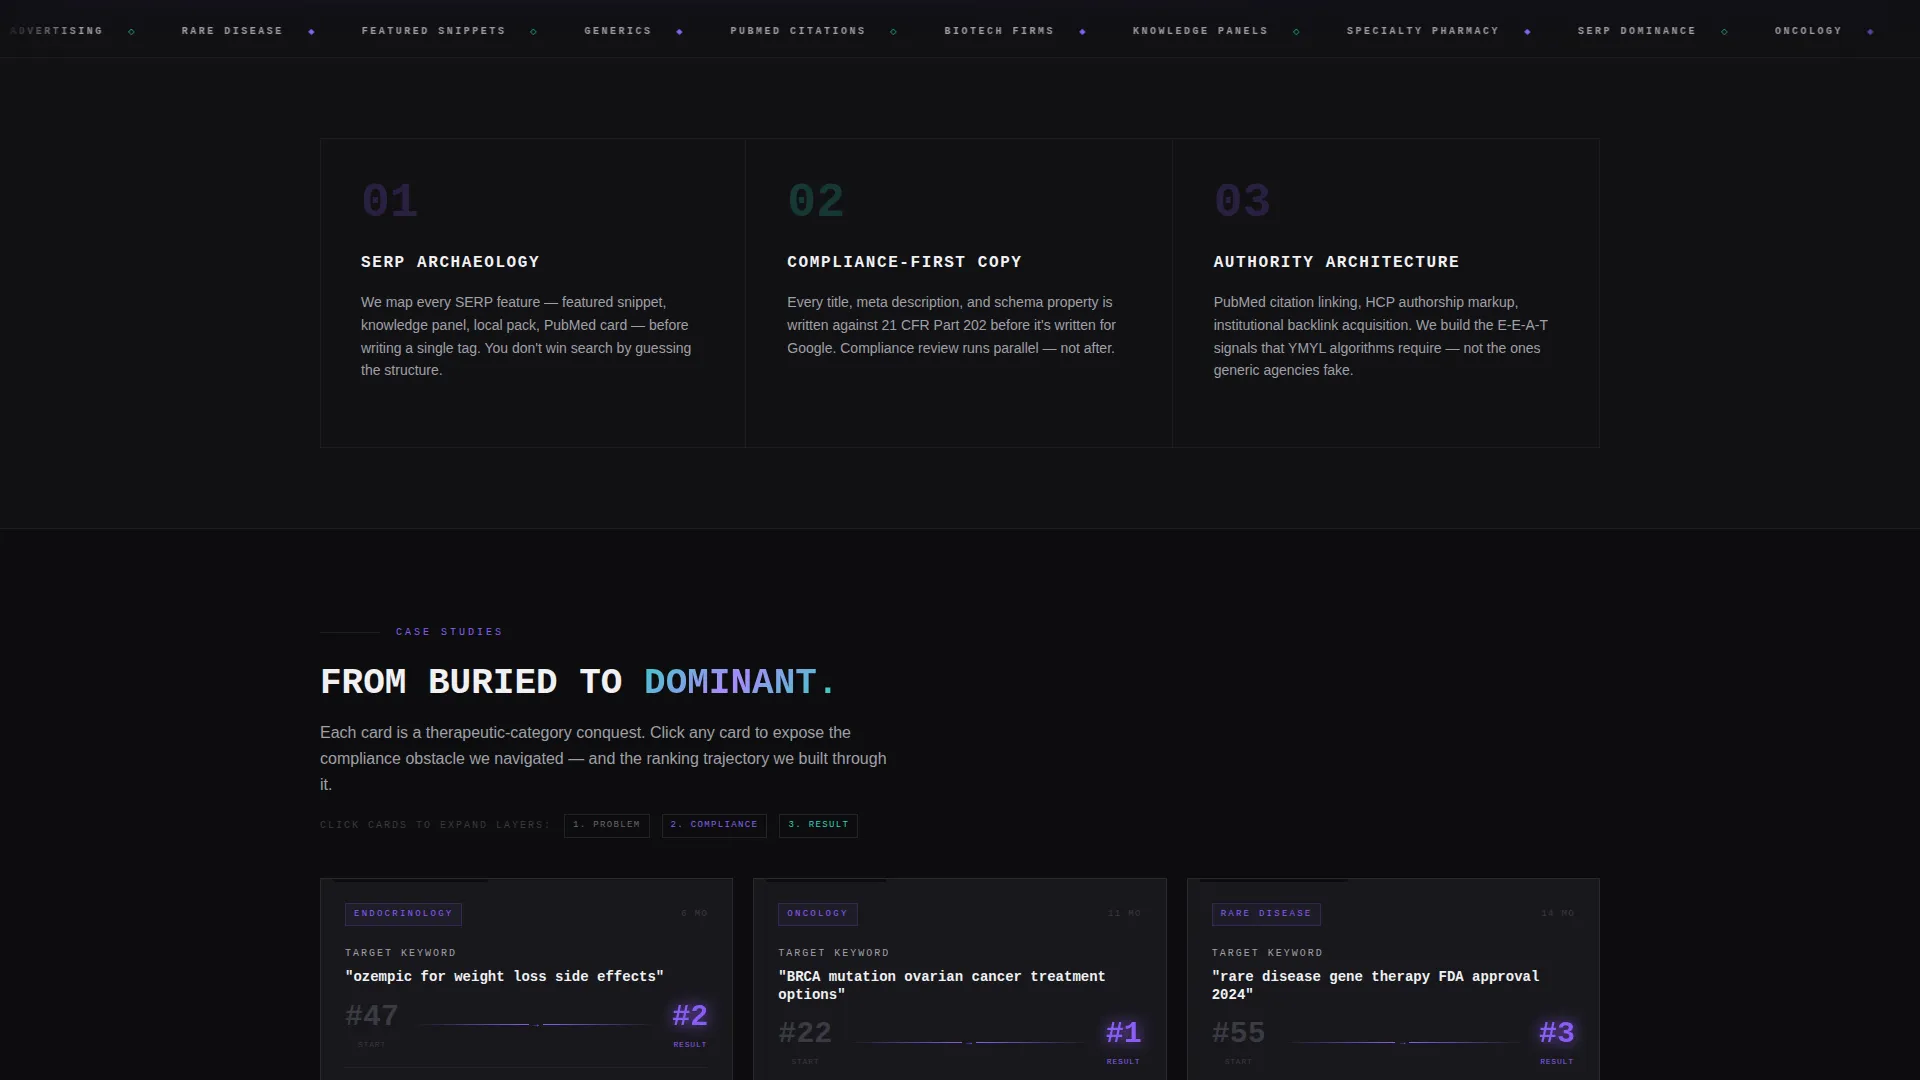Click the '#3' result rank
This screenshot has width=1920, height=1080.
pos(1557,1033)
